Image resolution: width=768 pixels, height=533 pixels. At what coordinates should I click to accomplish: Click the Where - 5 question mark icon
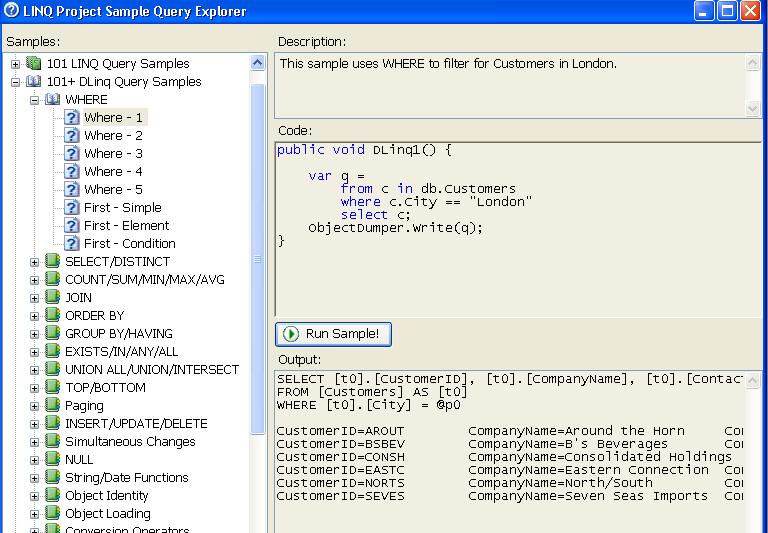[x=72, y=190]
